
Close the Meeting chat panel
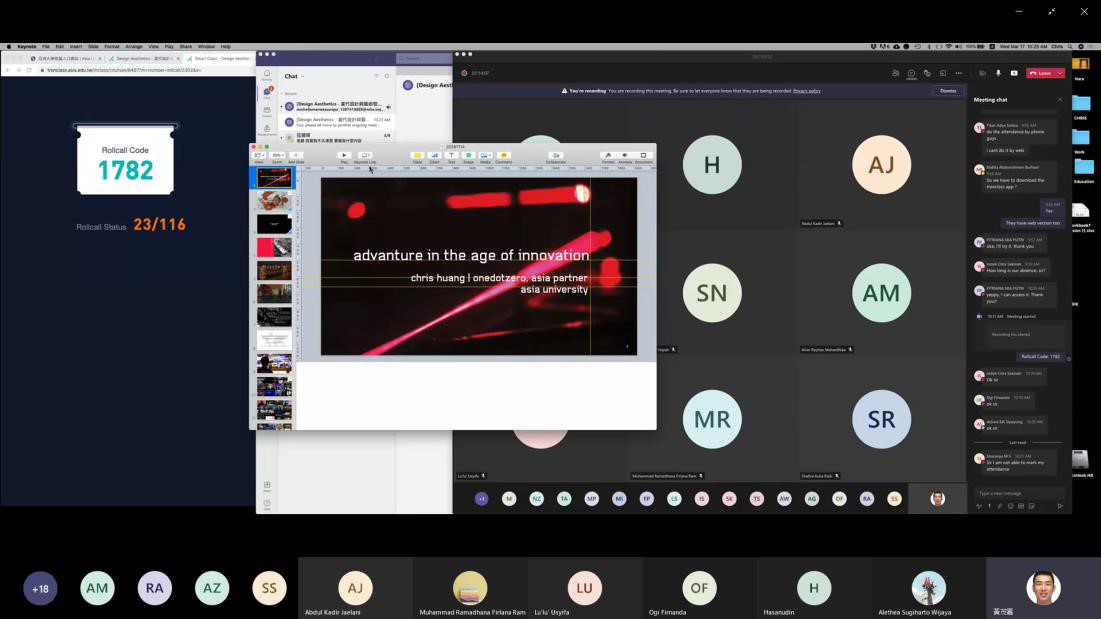(x=1060, y=100)
